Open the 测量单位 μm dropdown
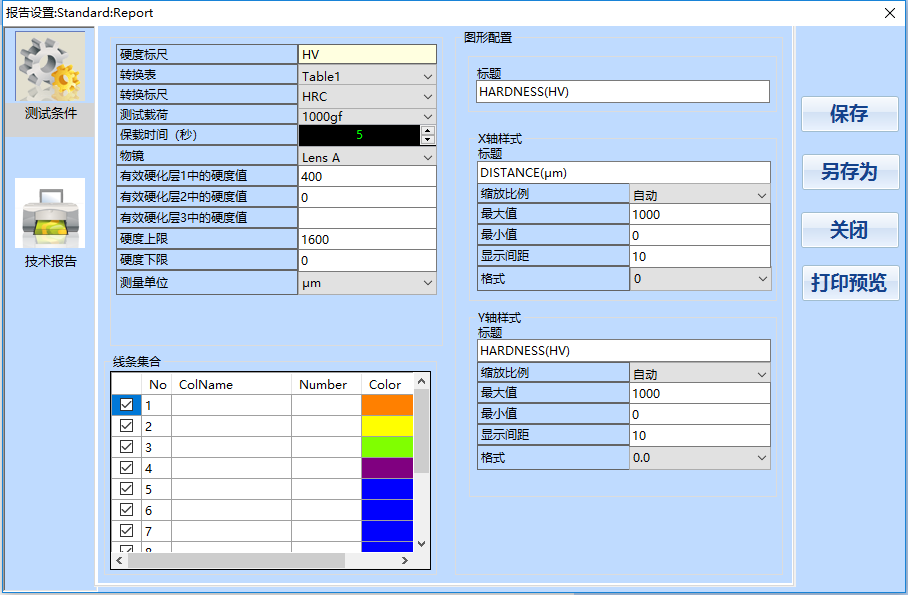This screenshot has height=595, width=908. coord(427,283)
